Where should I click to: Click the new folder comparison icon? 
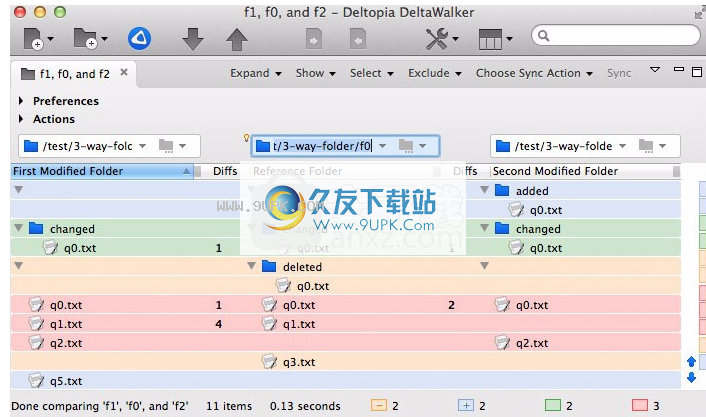pyautogui.click(x=86, y=39)
